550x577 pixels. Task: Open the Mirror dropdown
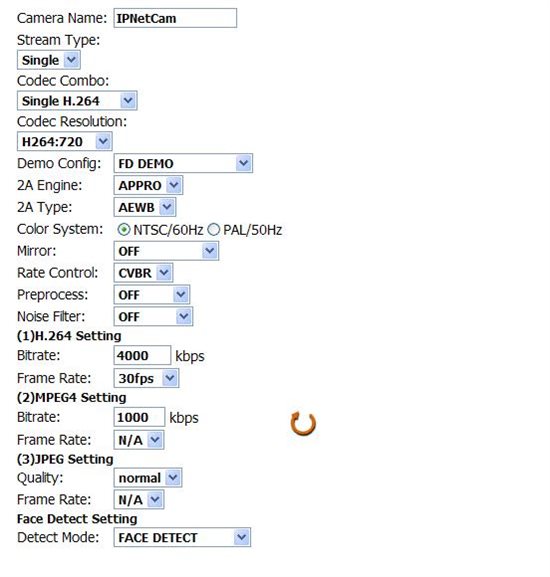(x=166, y=251)
